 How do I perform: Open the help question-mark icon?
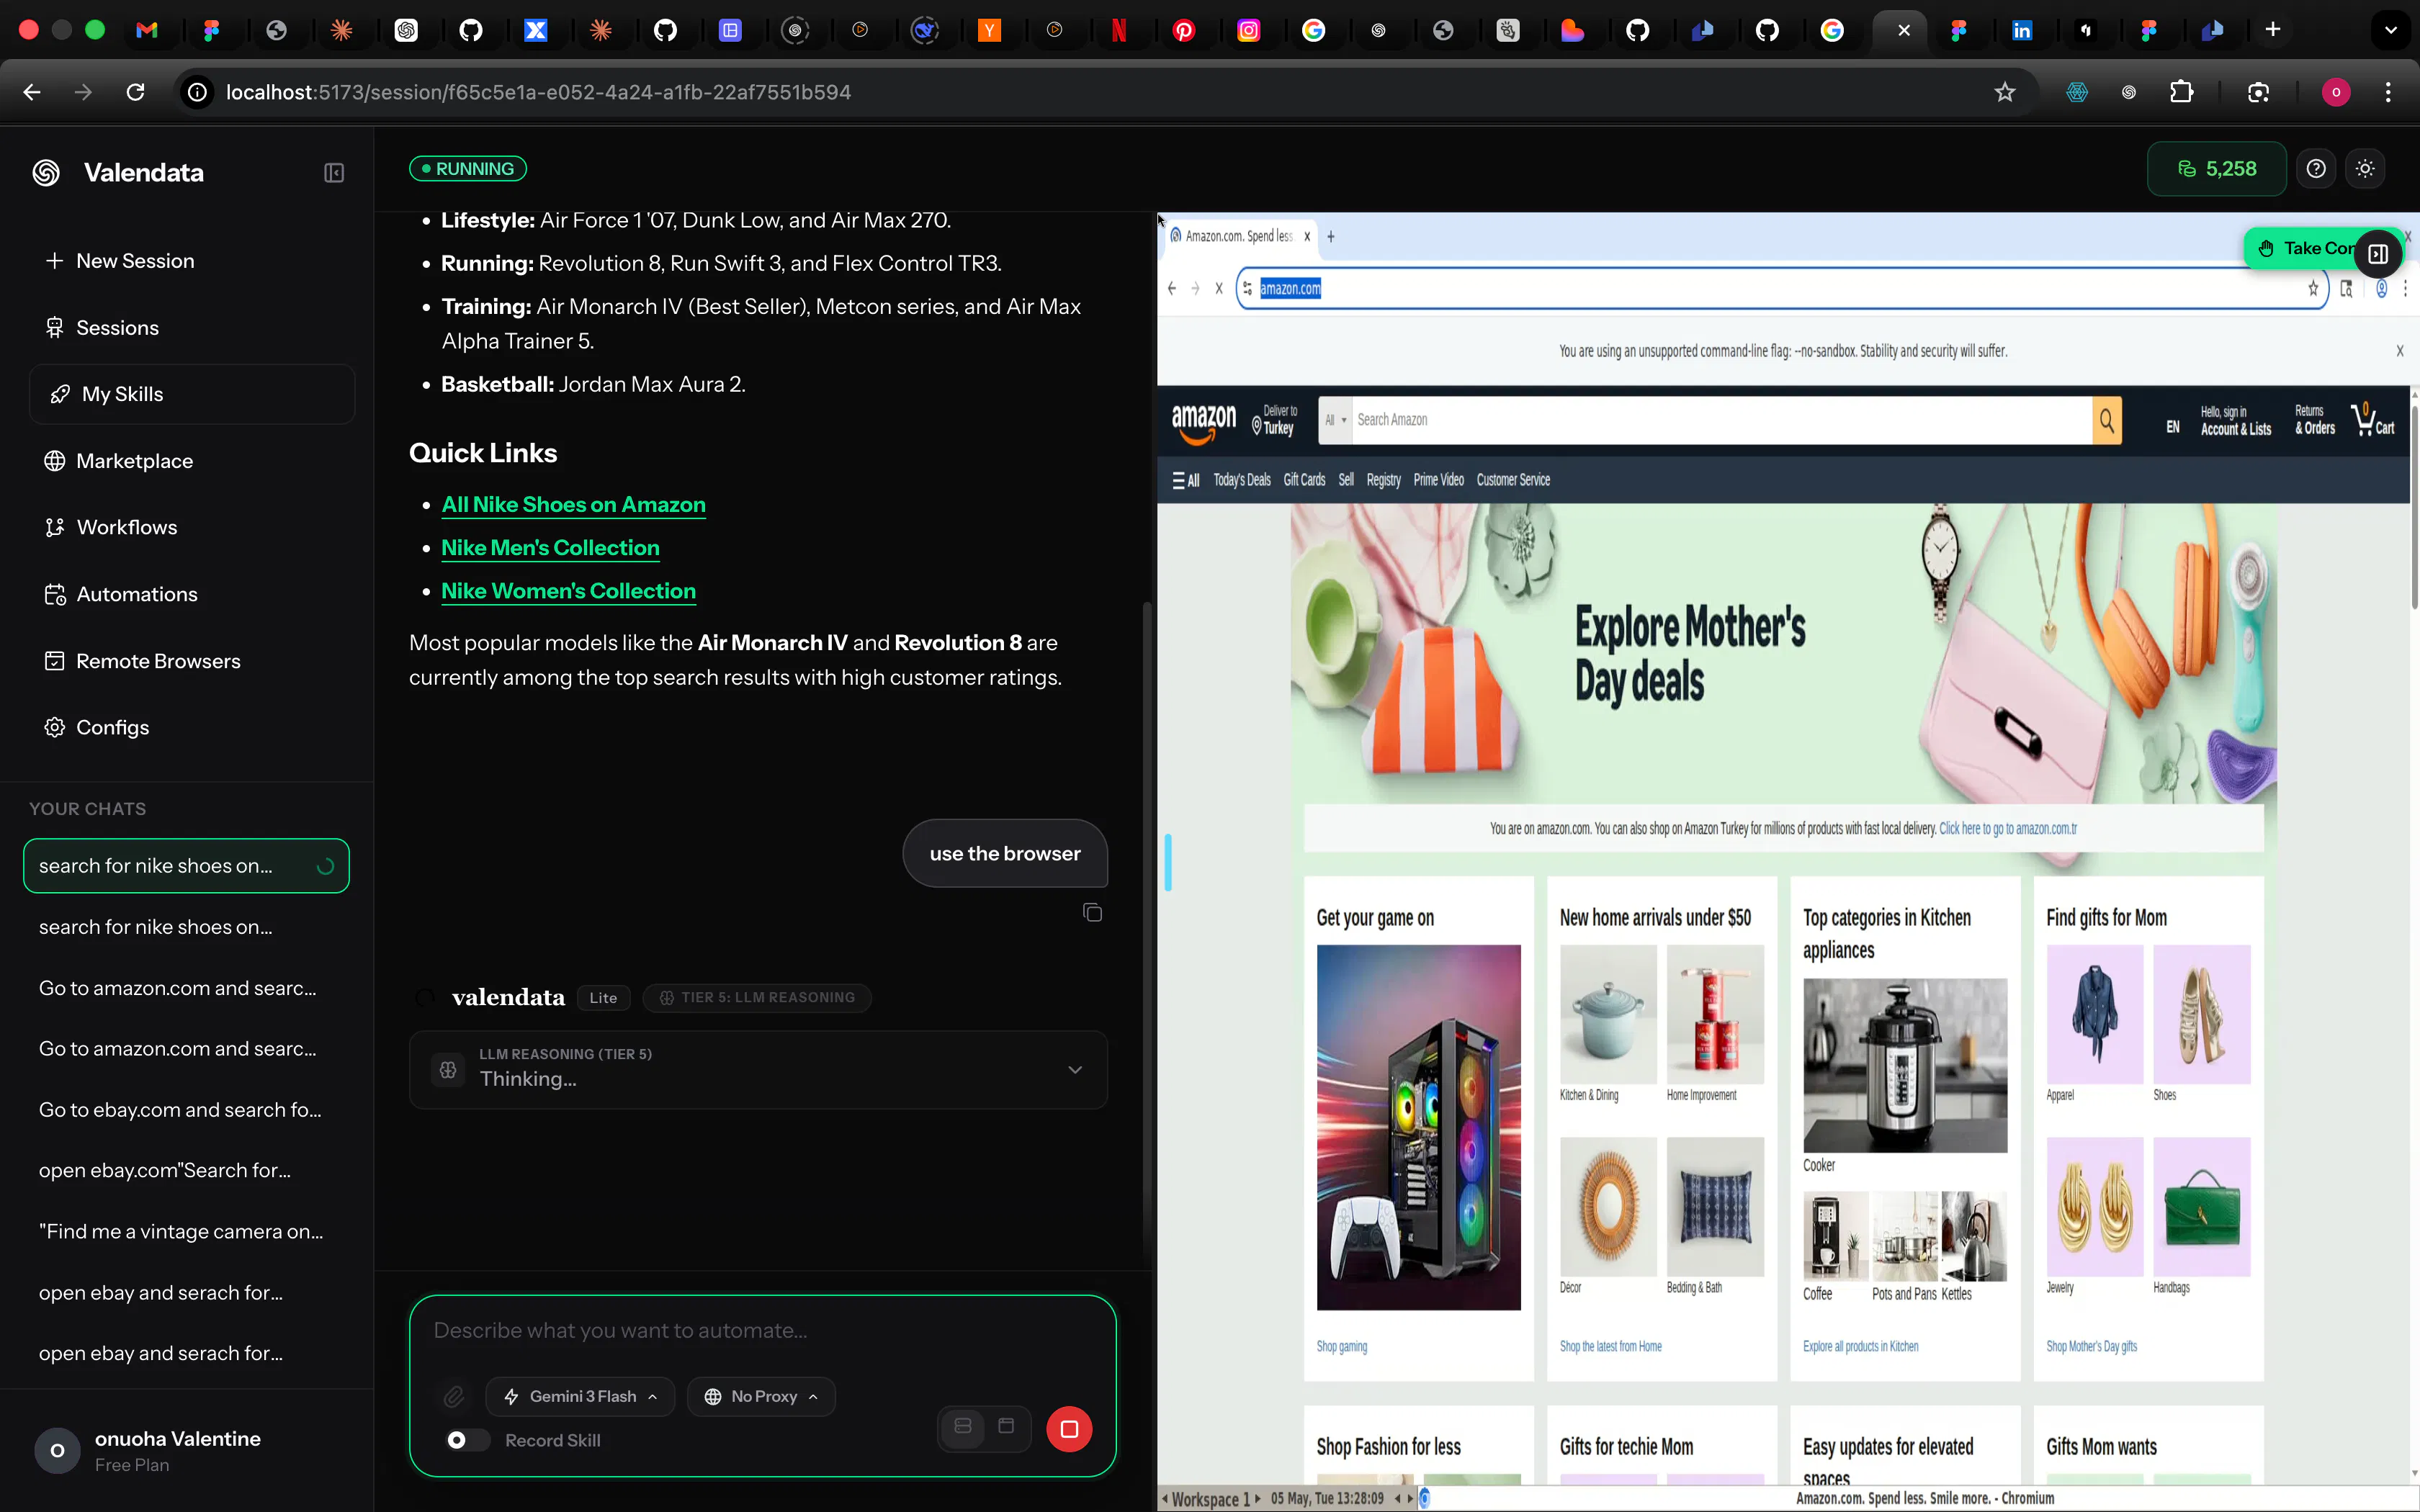2316,169
